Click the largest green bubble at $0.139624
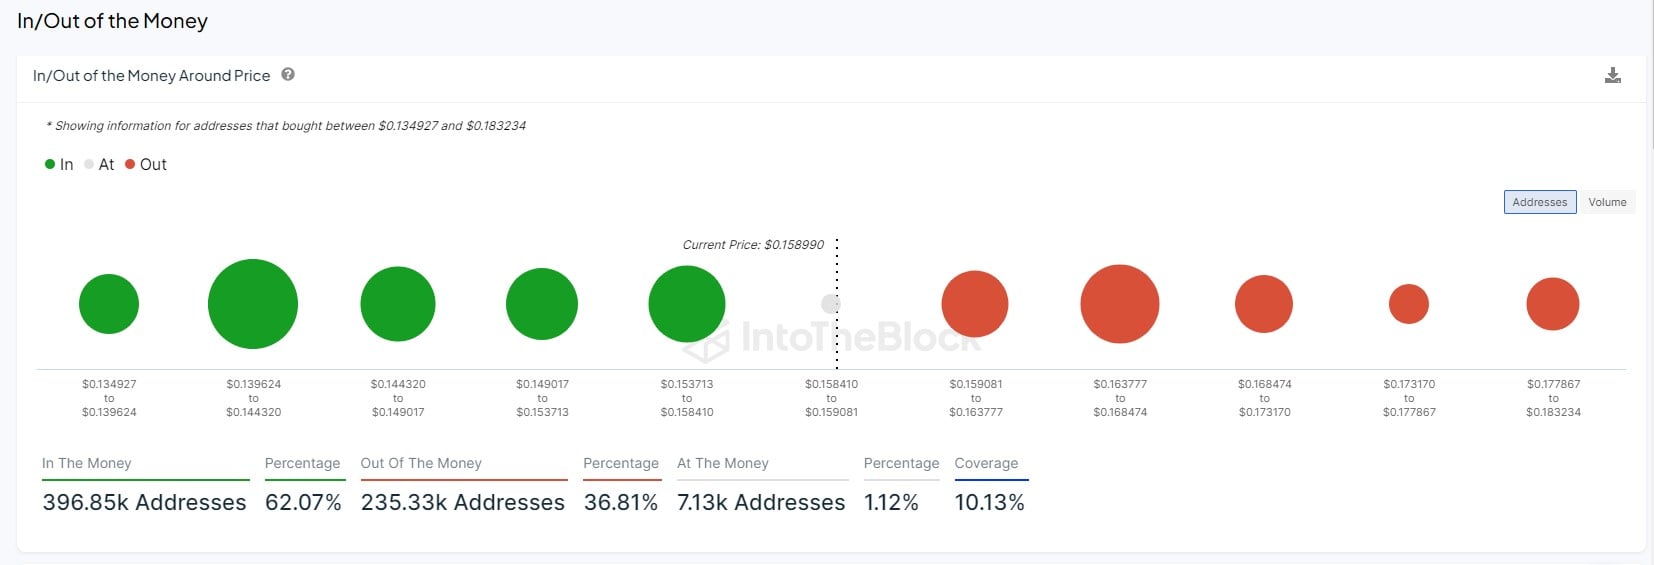The image size is (1654, 565). [253, 304]
